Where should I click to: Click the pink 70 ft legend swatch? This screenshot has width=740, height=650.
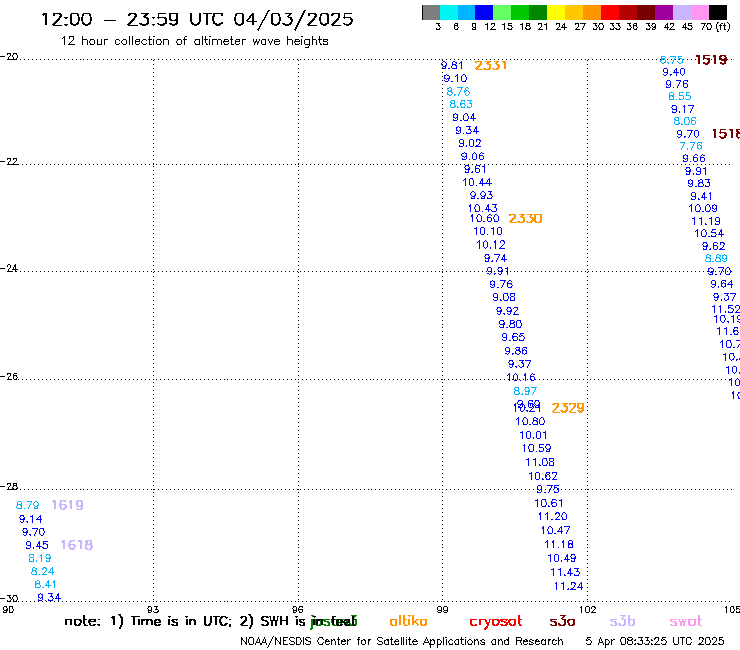(x=698, y=12)
